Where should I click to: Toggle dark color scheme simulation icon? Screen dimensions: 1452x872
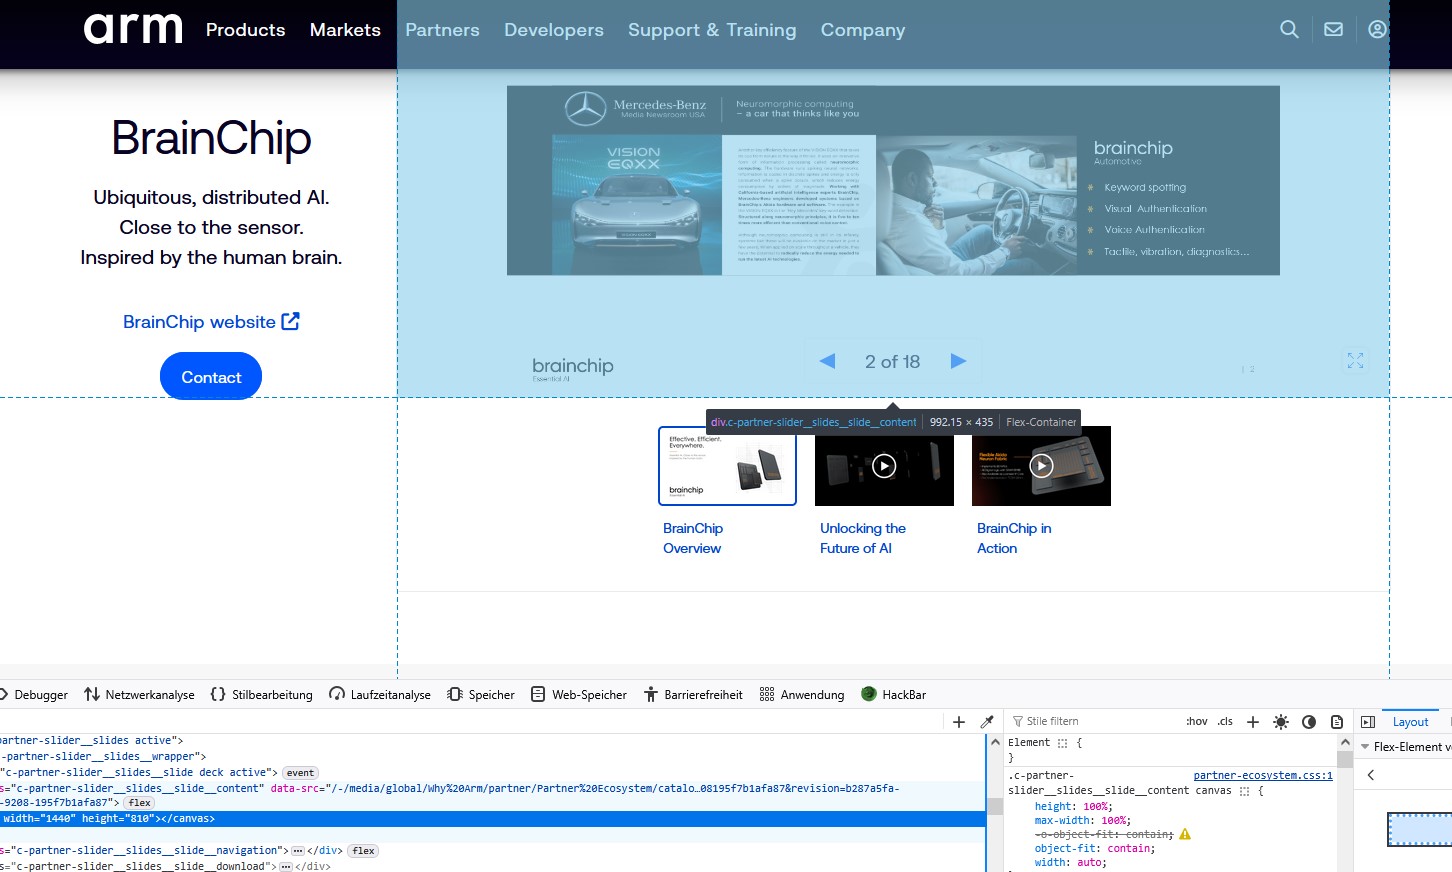(1309, 722)
